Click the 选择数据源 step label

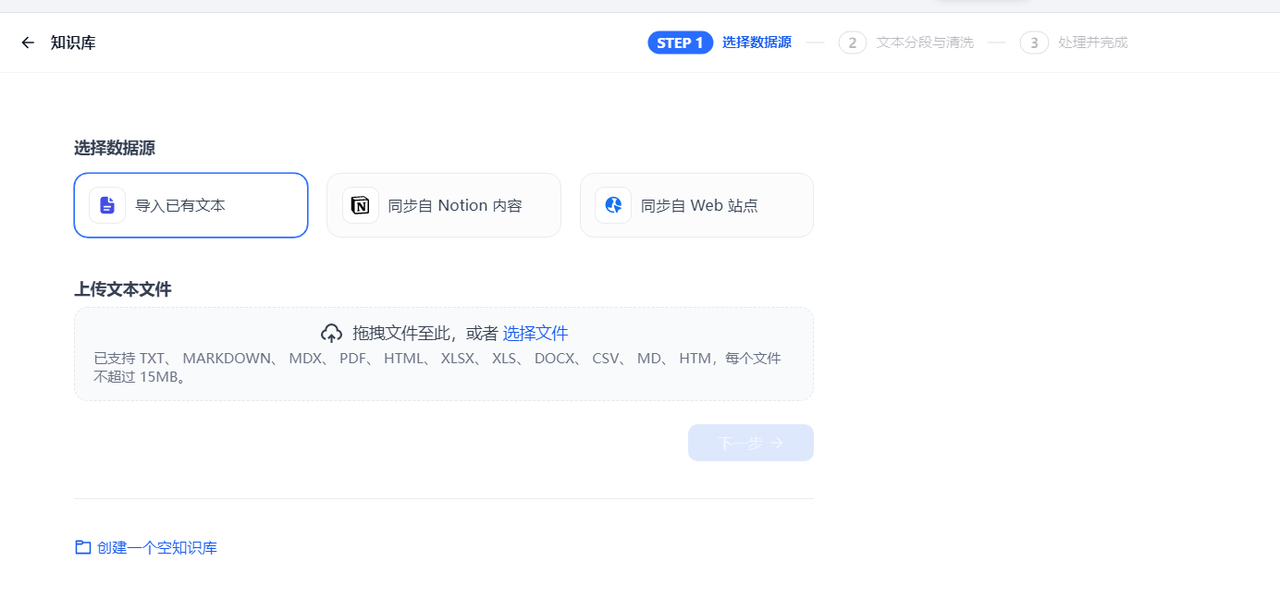(757, 43)
